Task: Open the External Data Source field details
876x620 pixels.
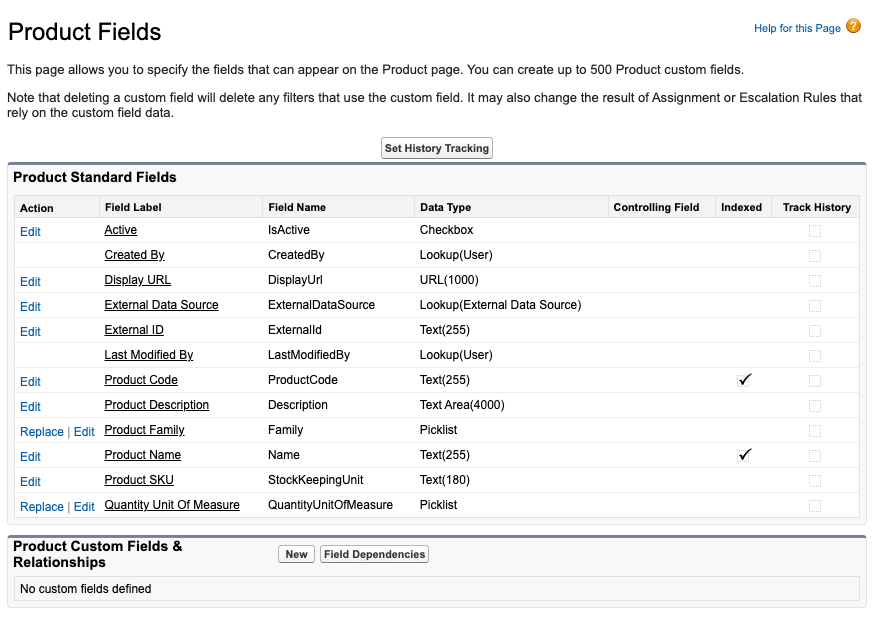Action: [161, 305]
